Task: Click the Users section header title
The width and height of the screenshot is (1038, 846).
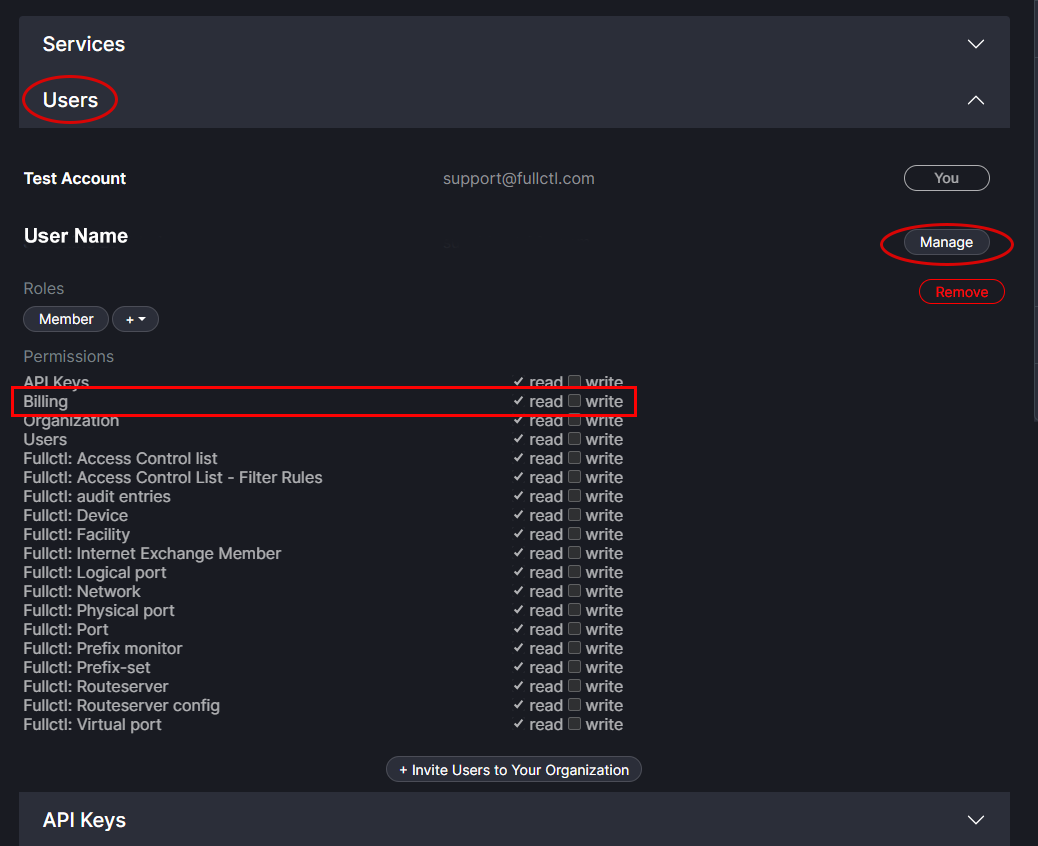Action: tap(70, 100)
